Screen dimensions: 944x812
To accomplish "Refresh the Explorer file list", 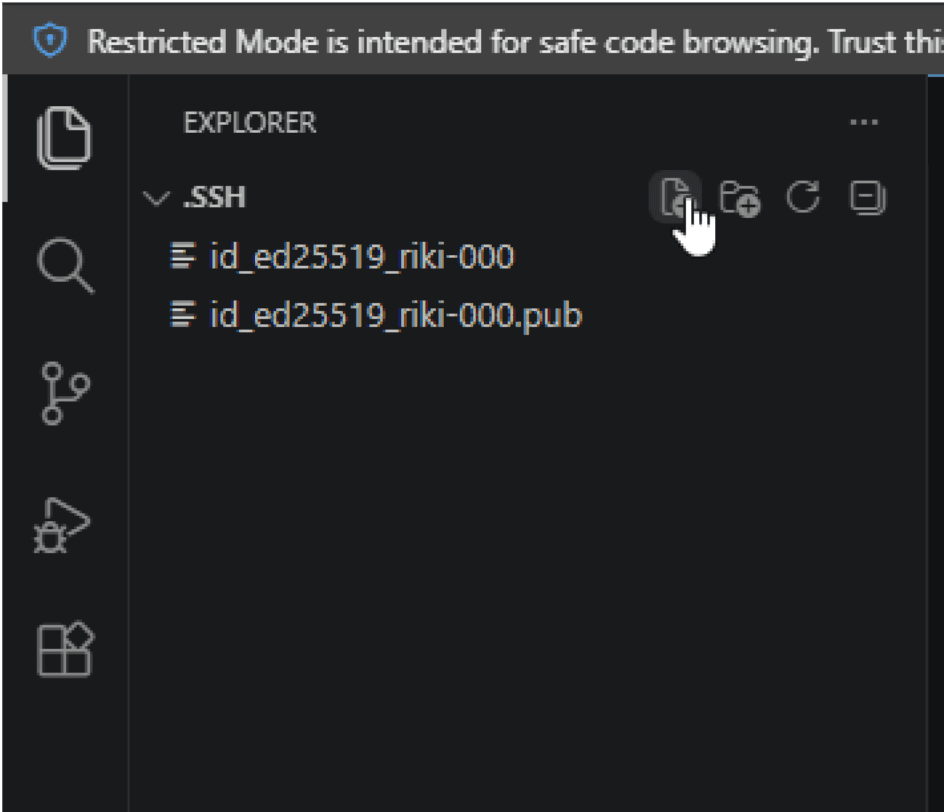I will click(803, 197).
